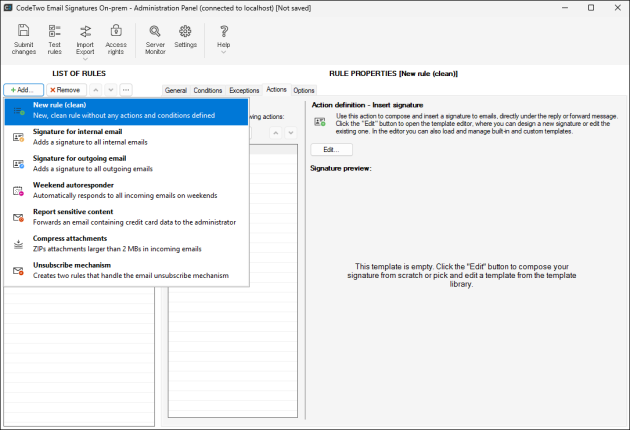Select Report sensitive content from the list

pos(126,217)
